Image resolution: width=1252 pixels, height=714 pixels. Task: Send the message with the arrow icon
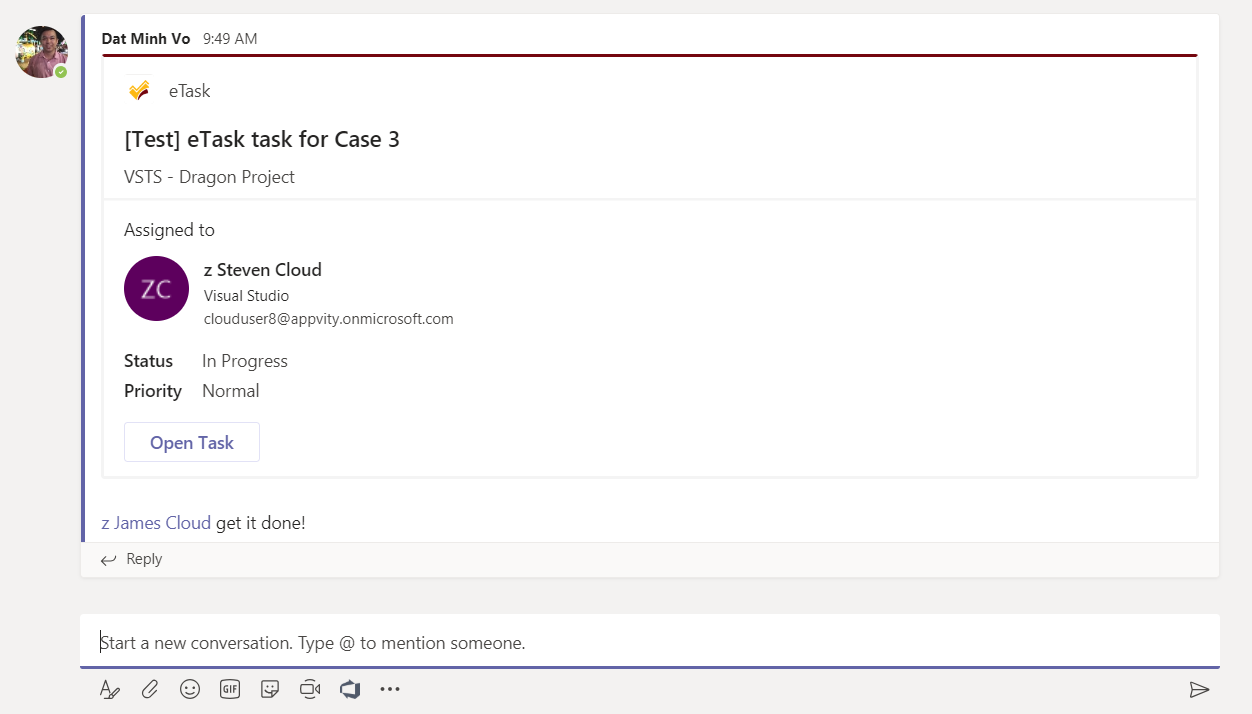(1199, 689)
